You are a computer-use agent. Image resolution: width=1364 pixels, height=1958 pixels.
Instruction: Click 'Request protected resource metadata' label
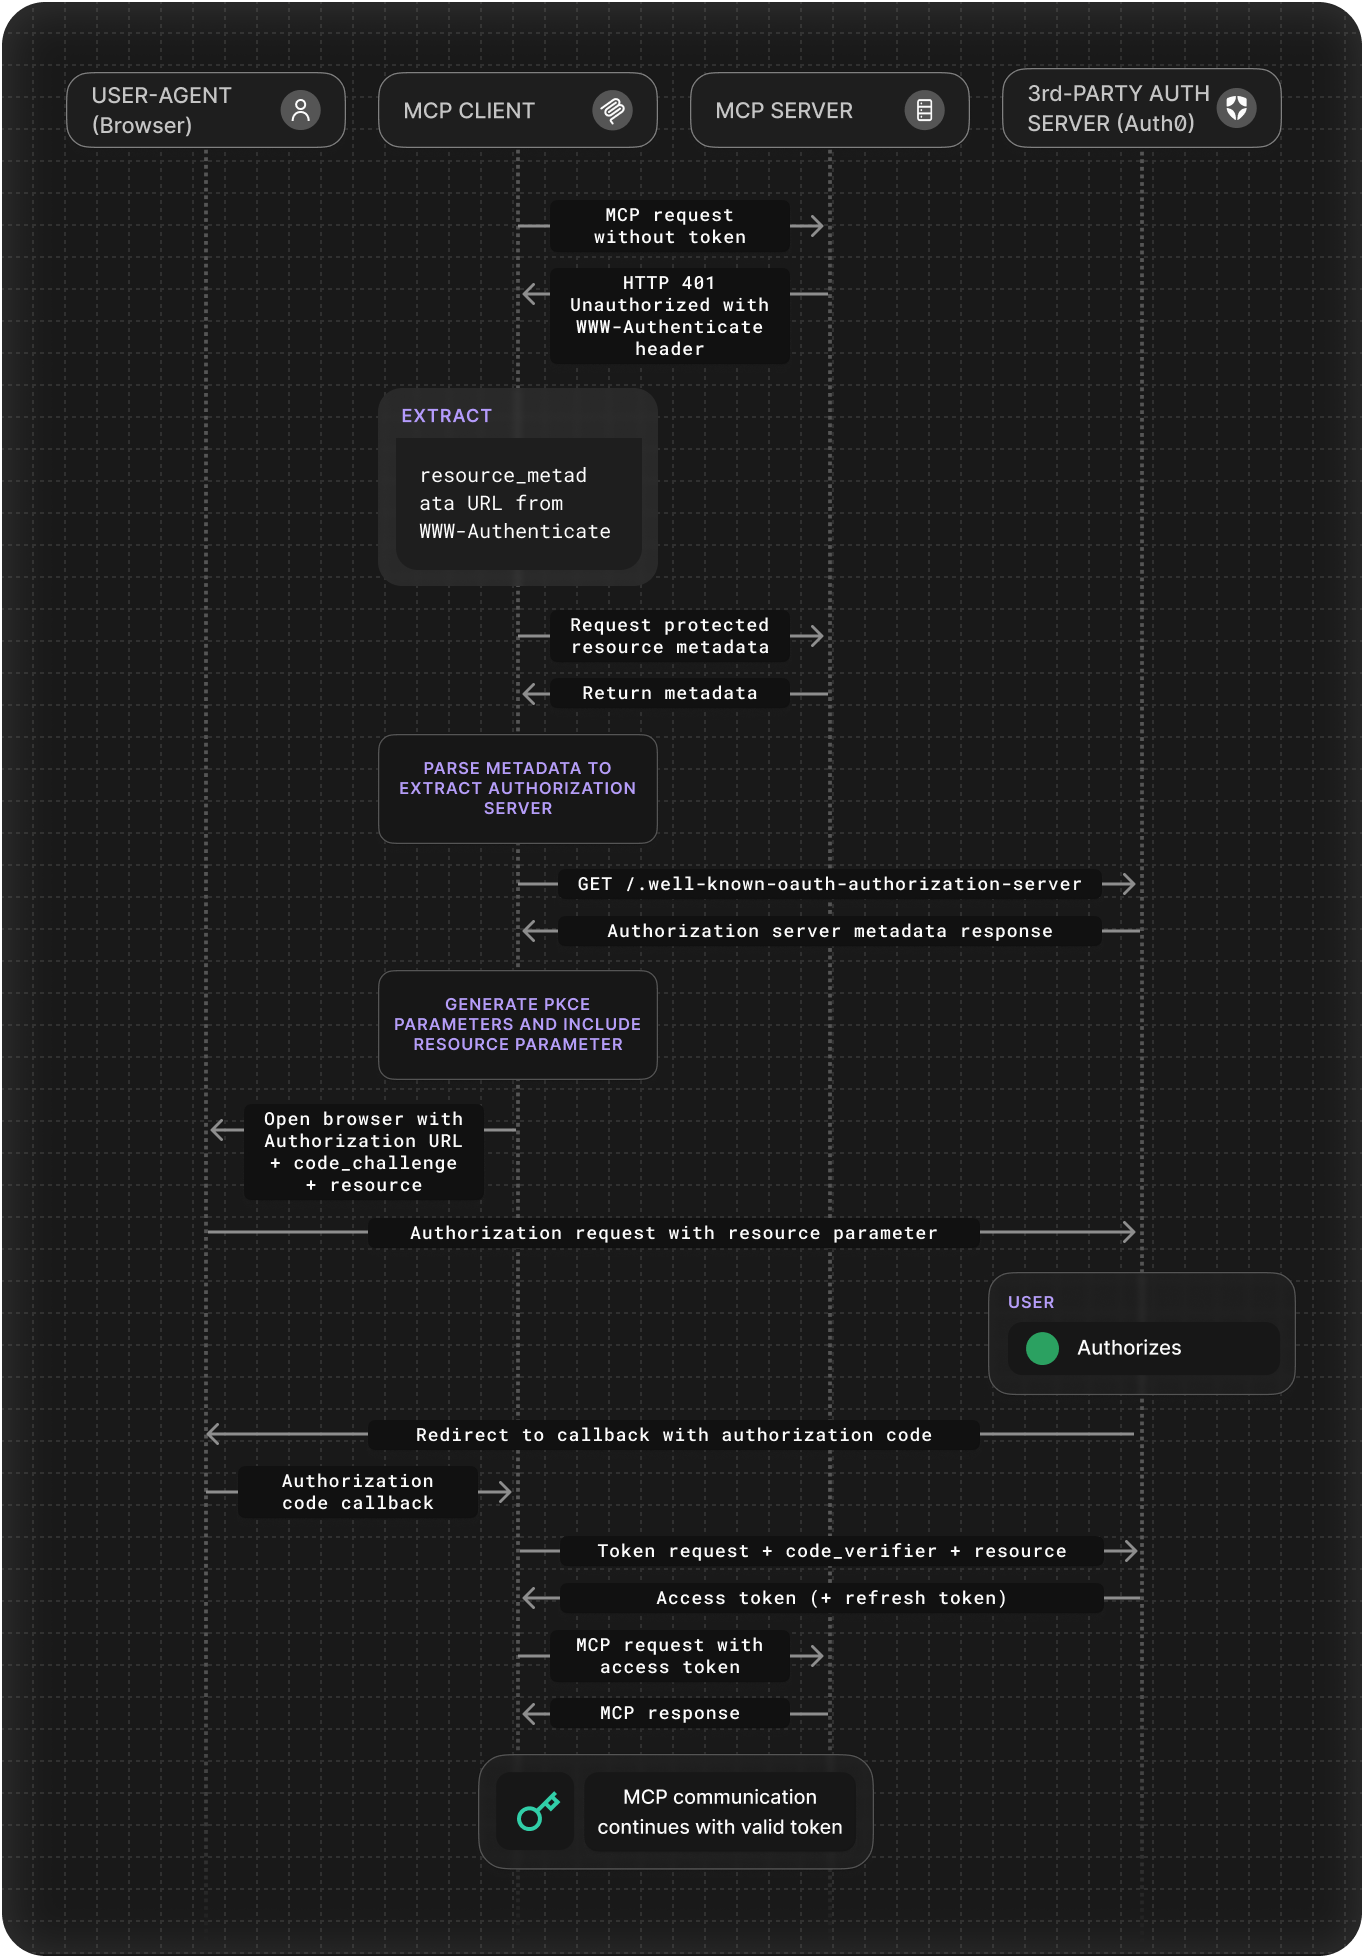tap(670, 636)
